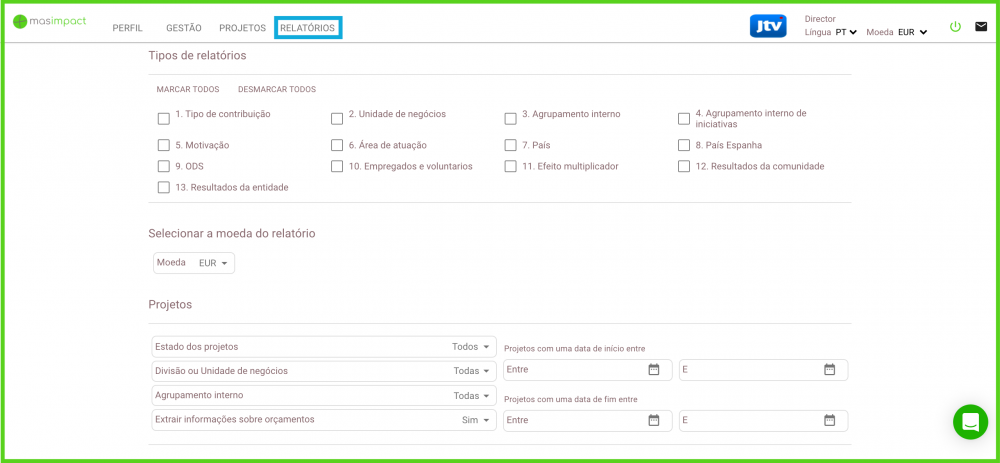Viewport: 1000px width, 463px height.
Task: Open calendar for start date 'E' field
Action: tap(829, 370)
